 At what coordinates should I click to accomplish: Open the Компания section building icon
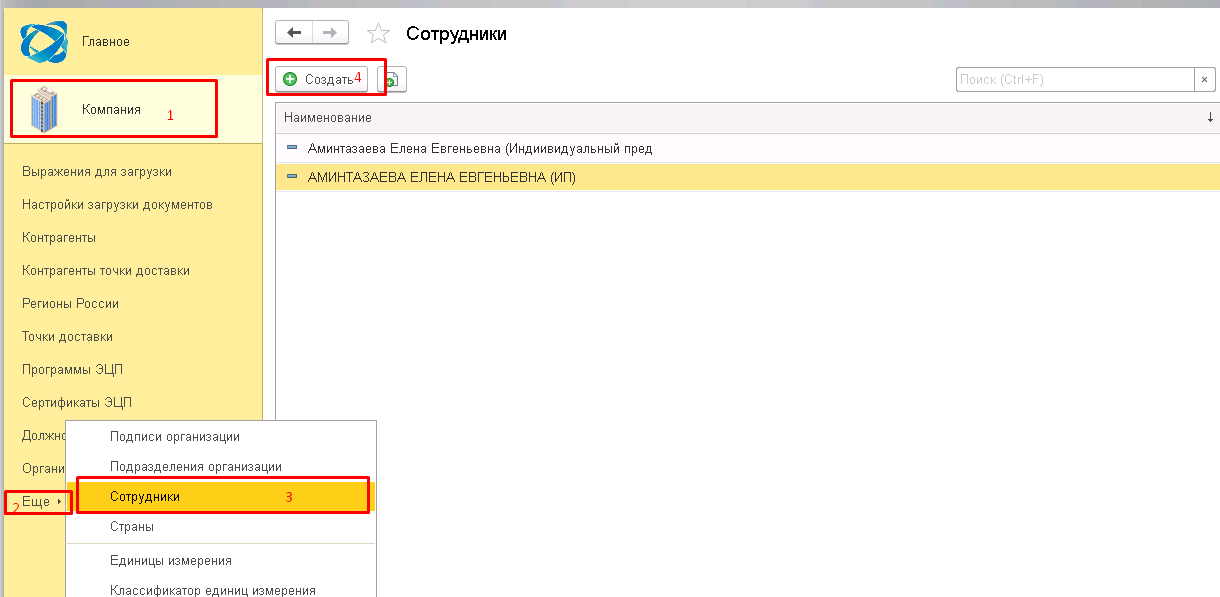[x=45, y=109]
